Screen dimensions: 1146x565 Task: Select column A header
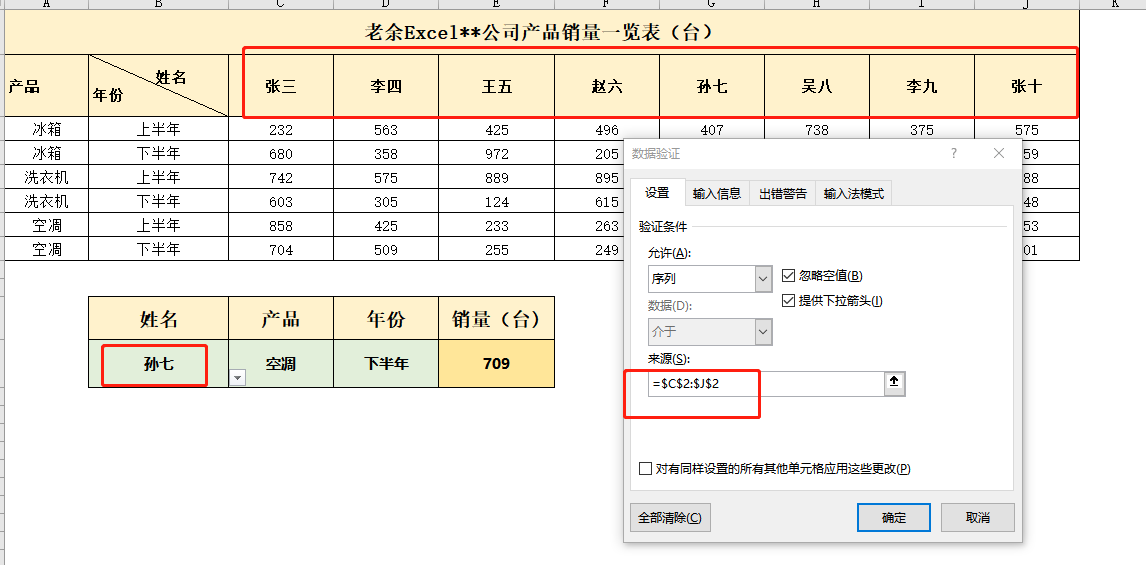coord(47,4)
